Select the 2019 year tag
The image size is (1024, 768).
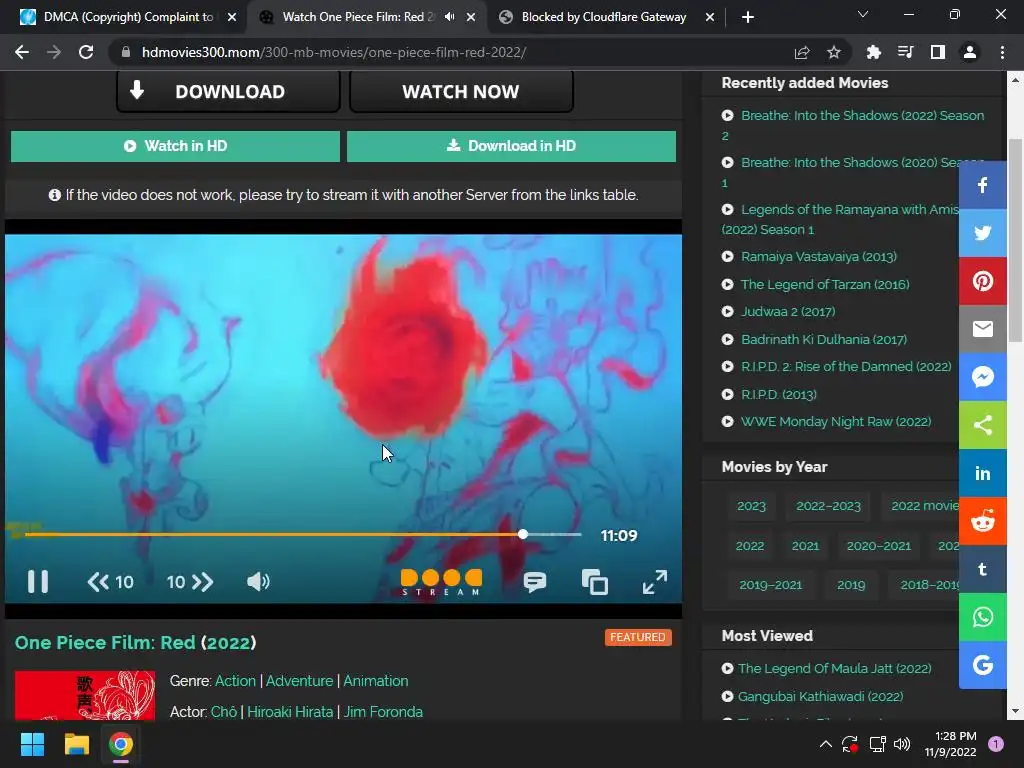point(851,585)
